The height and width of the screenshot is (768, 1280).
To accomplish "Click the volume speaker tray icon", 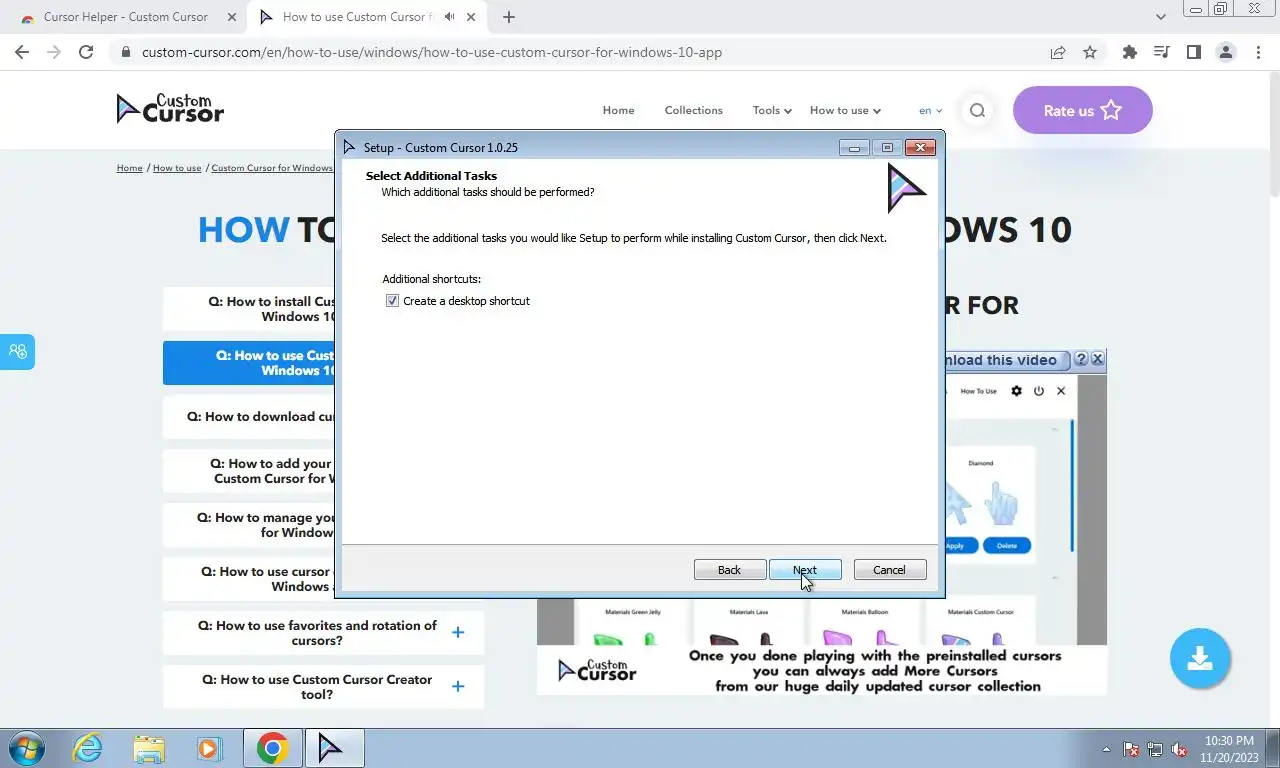I will point(1179,749).
